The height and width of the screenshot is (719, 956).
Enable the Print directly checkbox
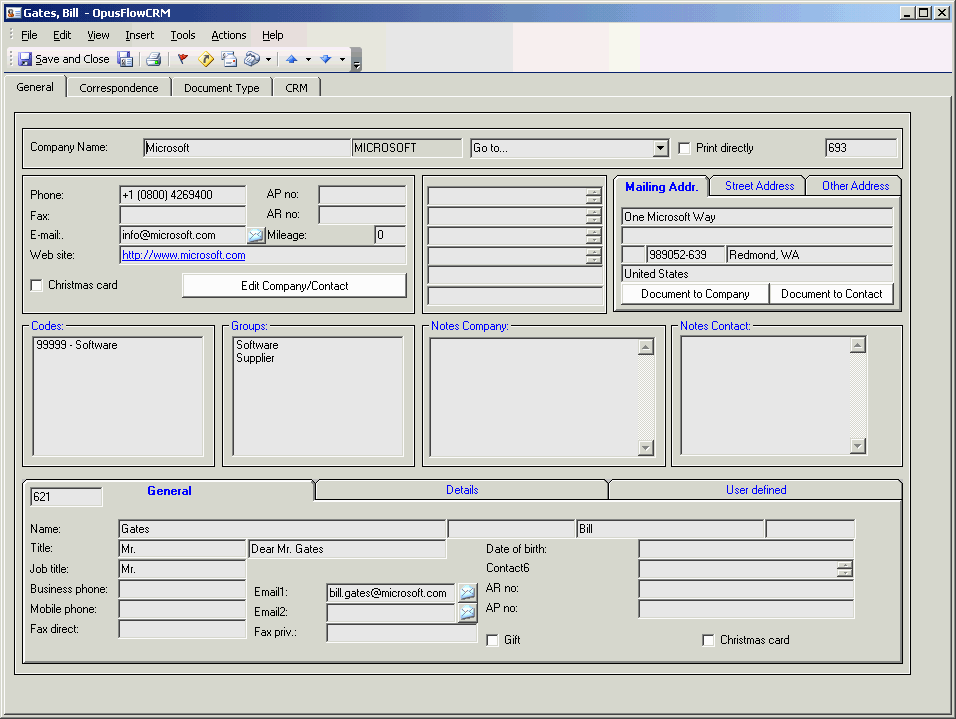[x=685, y=148]
